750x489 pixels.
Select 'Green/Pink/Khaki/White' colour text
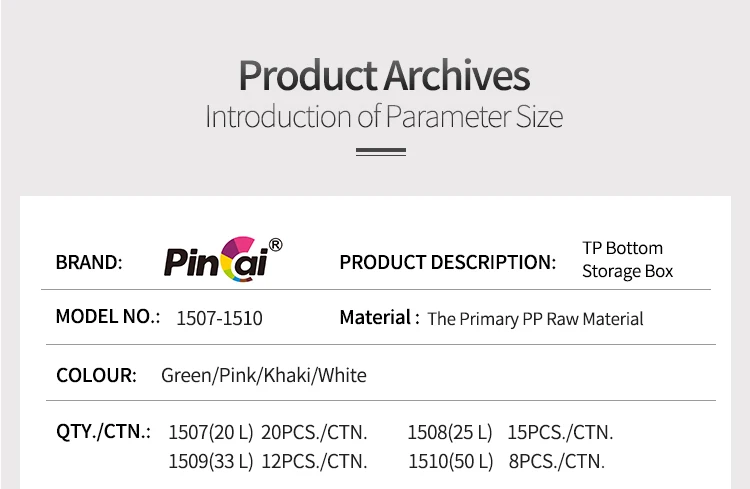(264, 376)
